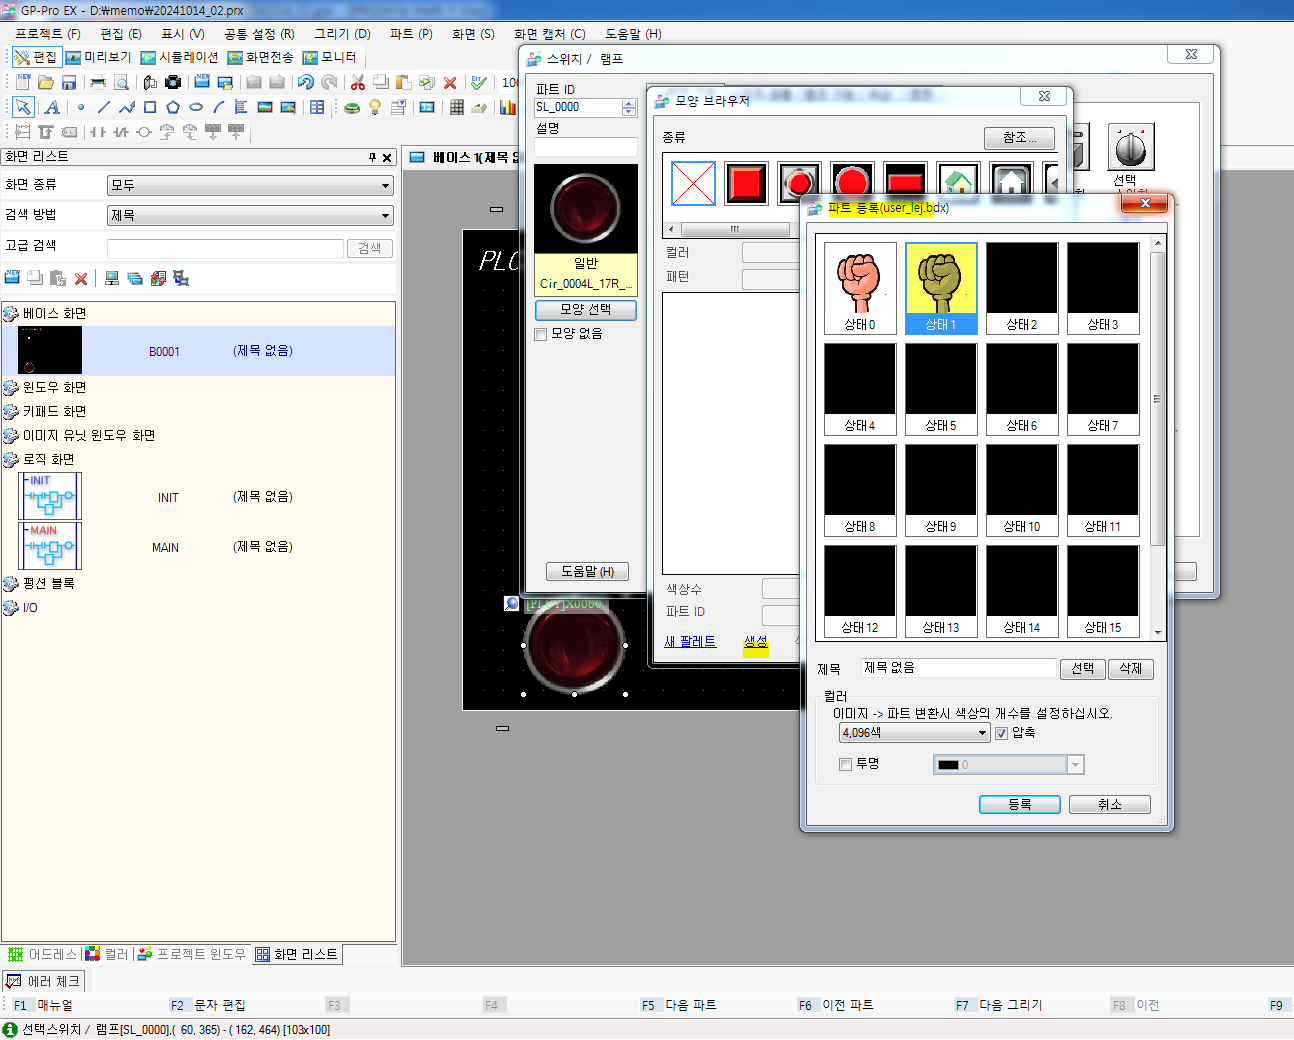The image size is (1294, 1040).
Task: Cut selection using the scissors icon
Action: pyautogui.click(x=357, y=82)
